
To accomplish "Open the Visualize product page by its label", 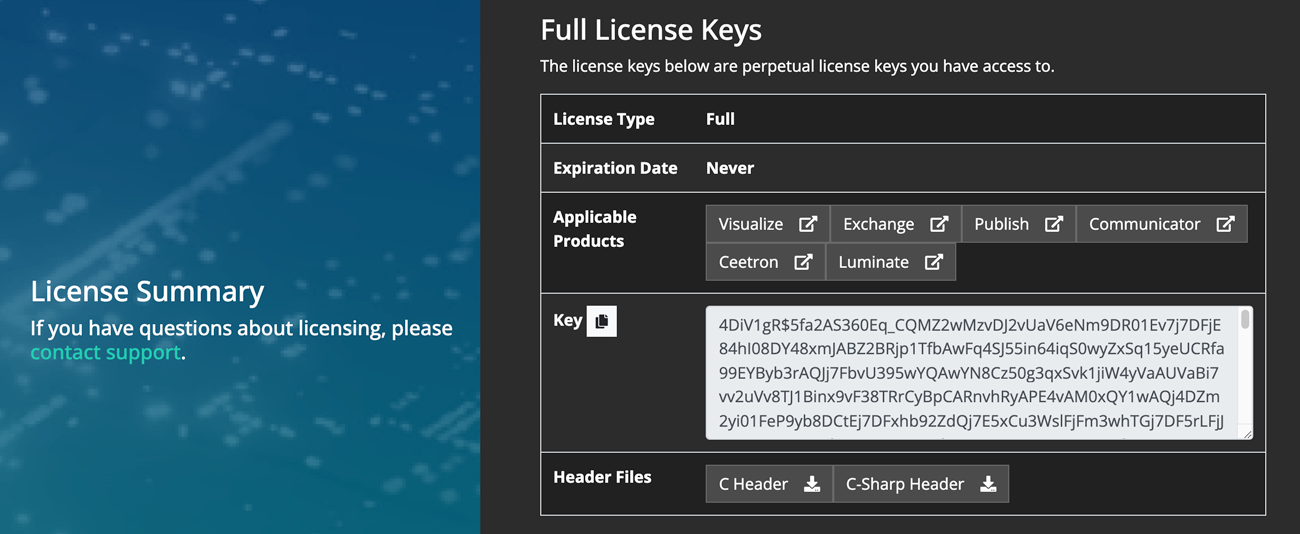I will point(750,224).
